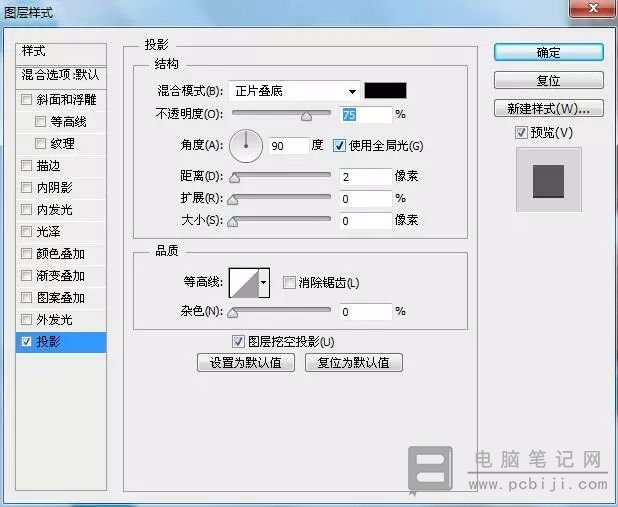
Task: Click the 不透明度 slider handle
Action: pyautogui.click(x=306, y=116)
